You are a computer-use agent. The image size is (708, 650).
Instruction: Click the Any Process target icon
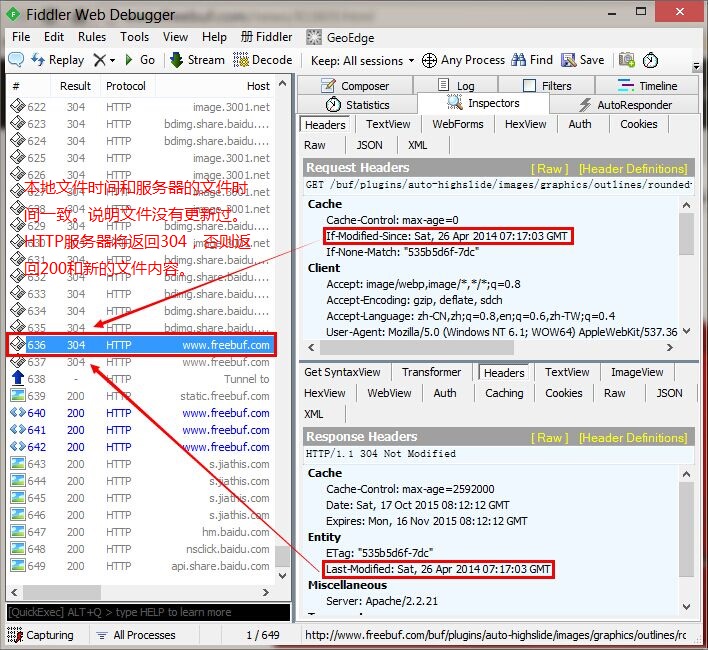pyautogui.click(x=429, y=60)
